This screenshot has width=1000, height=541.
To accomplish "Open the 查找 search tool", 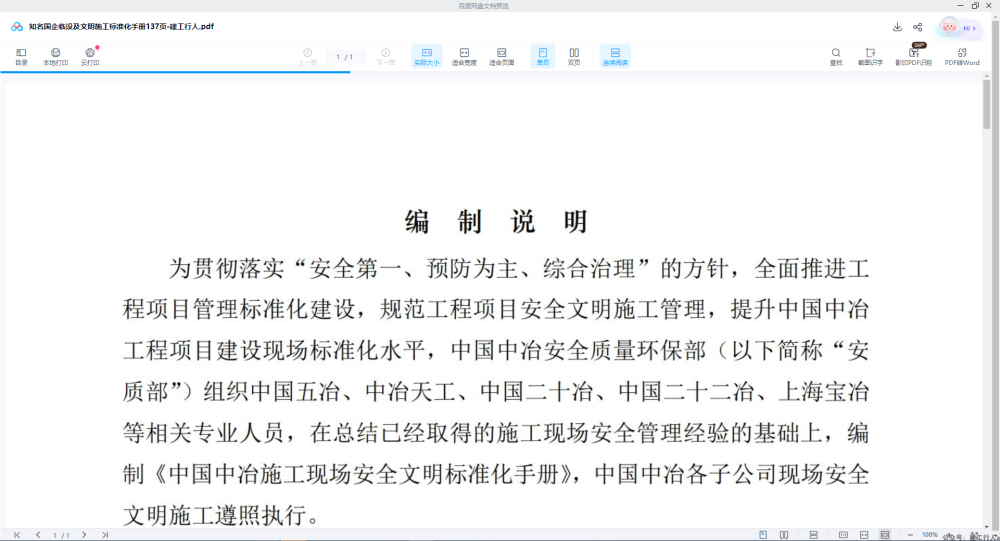I will [x=835, y=56].
